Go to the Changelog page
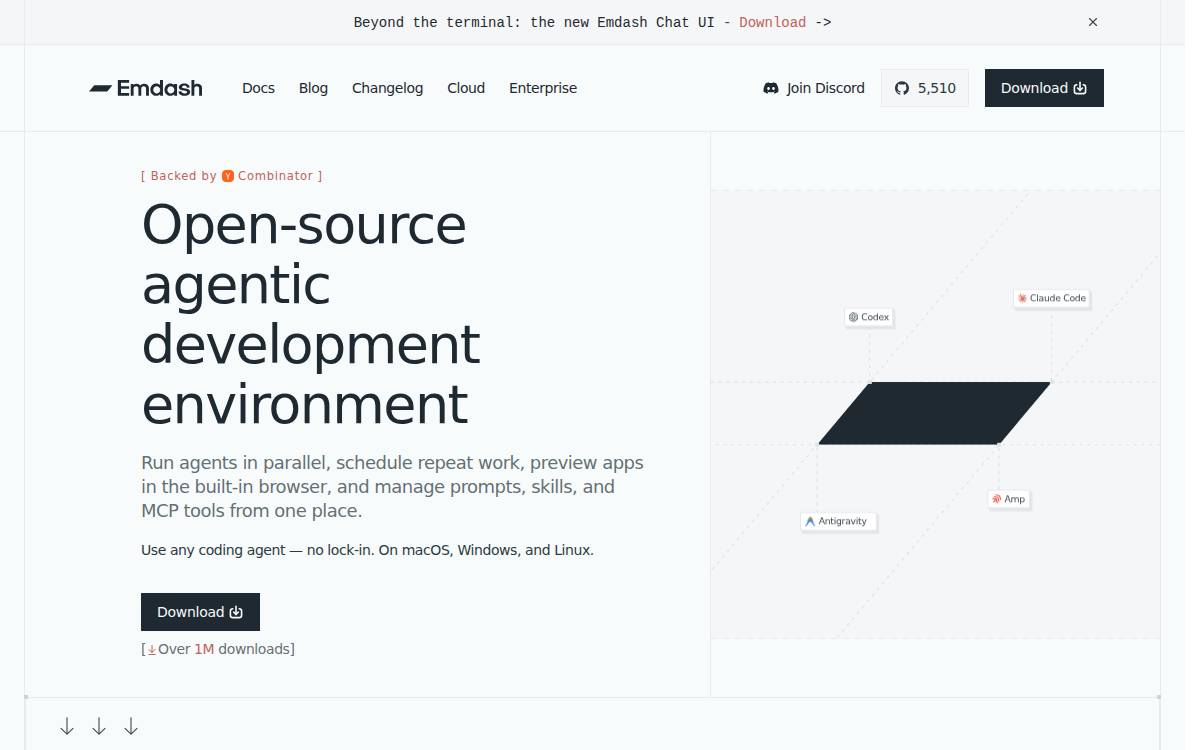The height and width of the screenshot is (750, 1200). pyautogui.click(x=387, y=88)
